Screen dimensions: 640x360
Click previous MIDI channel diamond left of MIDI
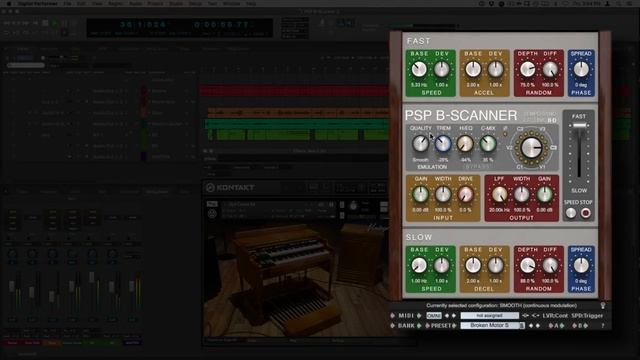[x=393, y=316]
